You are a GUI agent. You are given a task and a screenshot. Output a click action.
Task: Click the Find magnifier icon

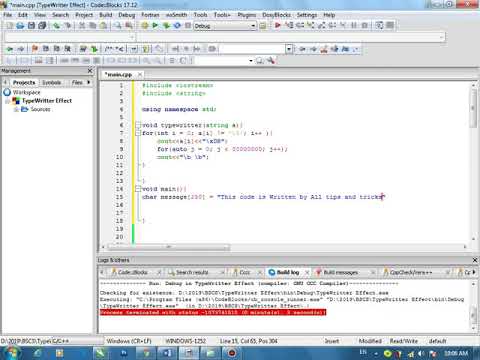[x=118, y=25]
